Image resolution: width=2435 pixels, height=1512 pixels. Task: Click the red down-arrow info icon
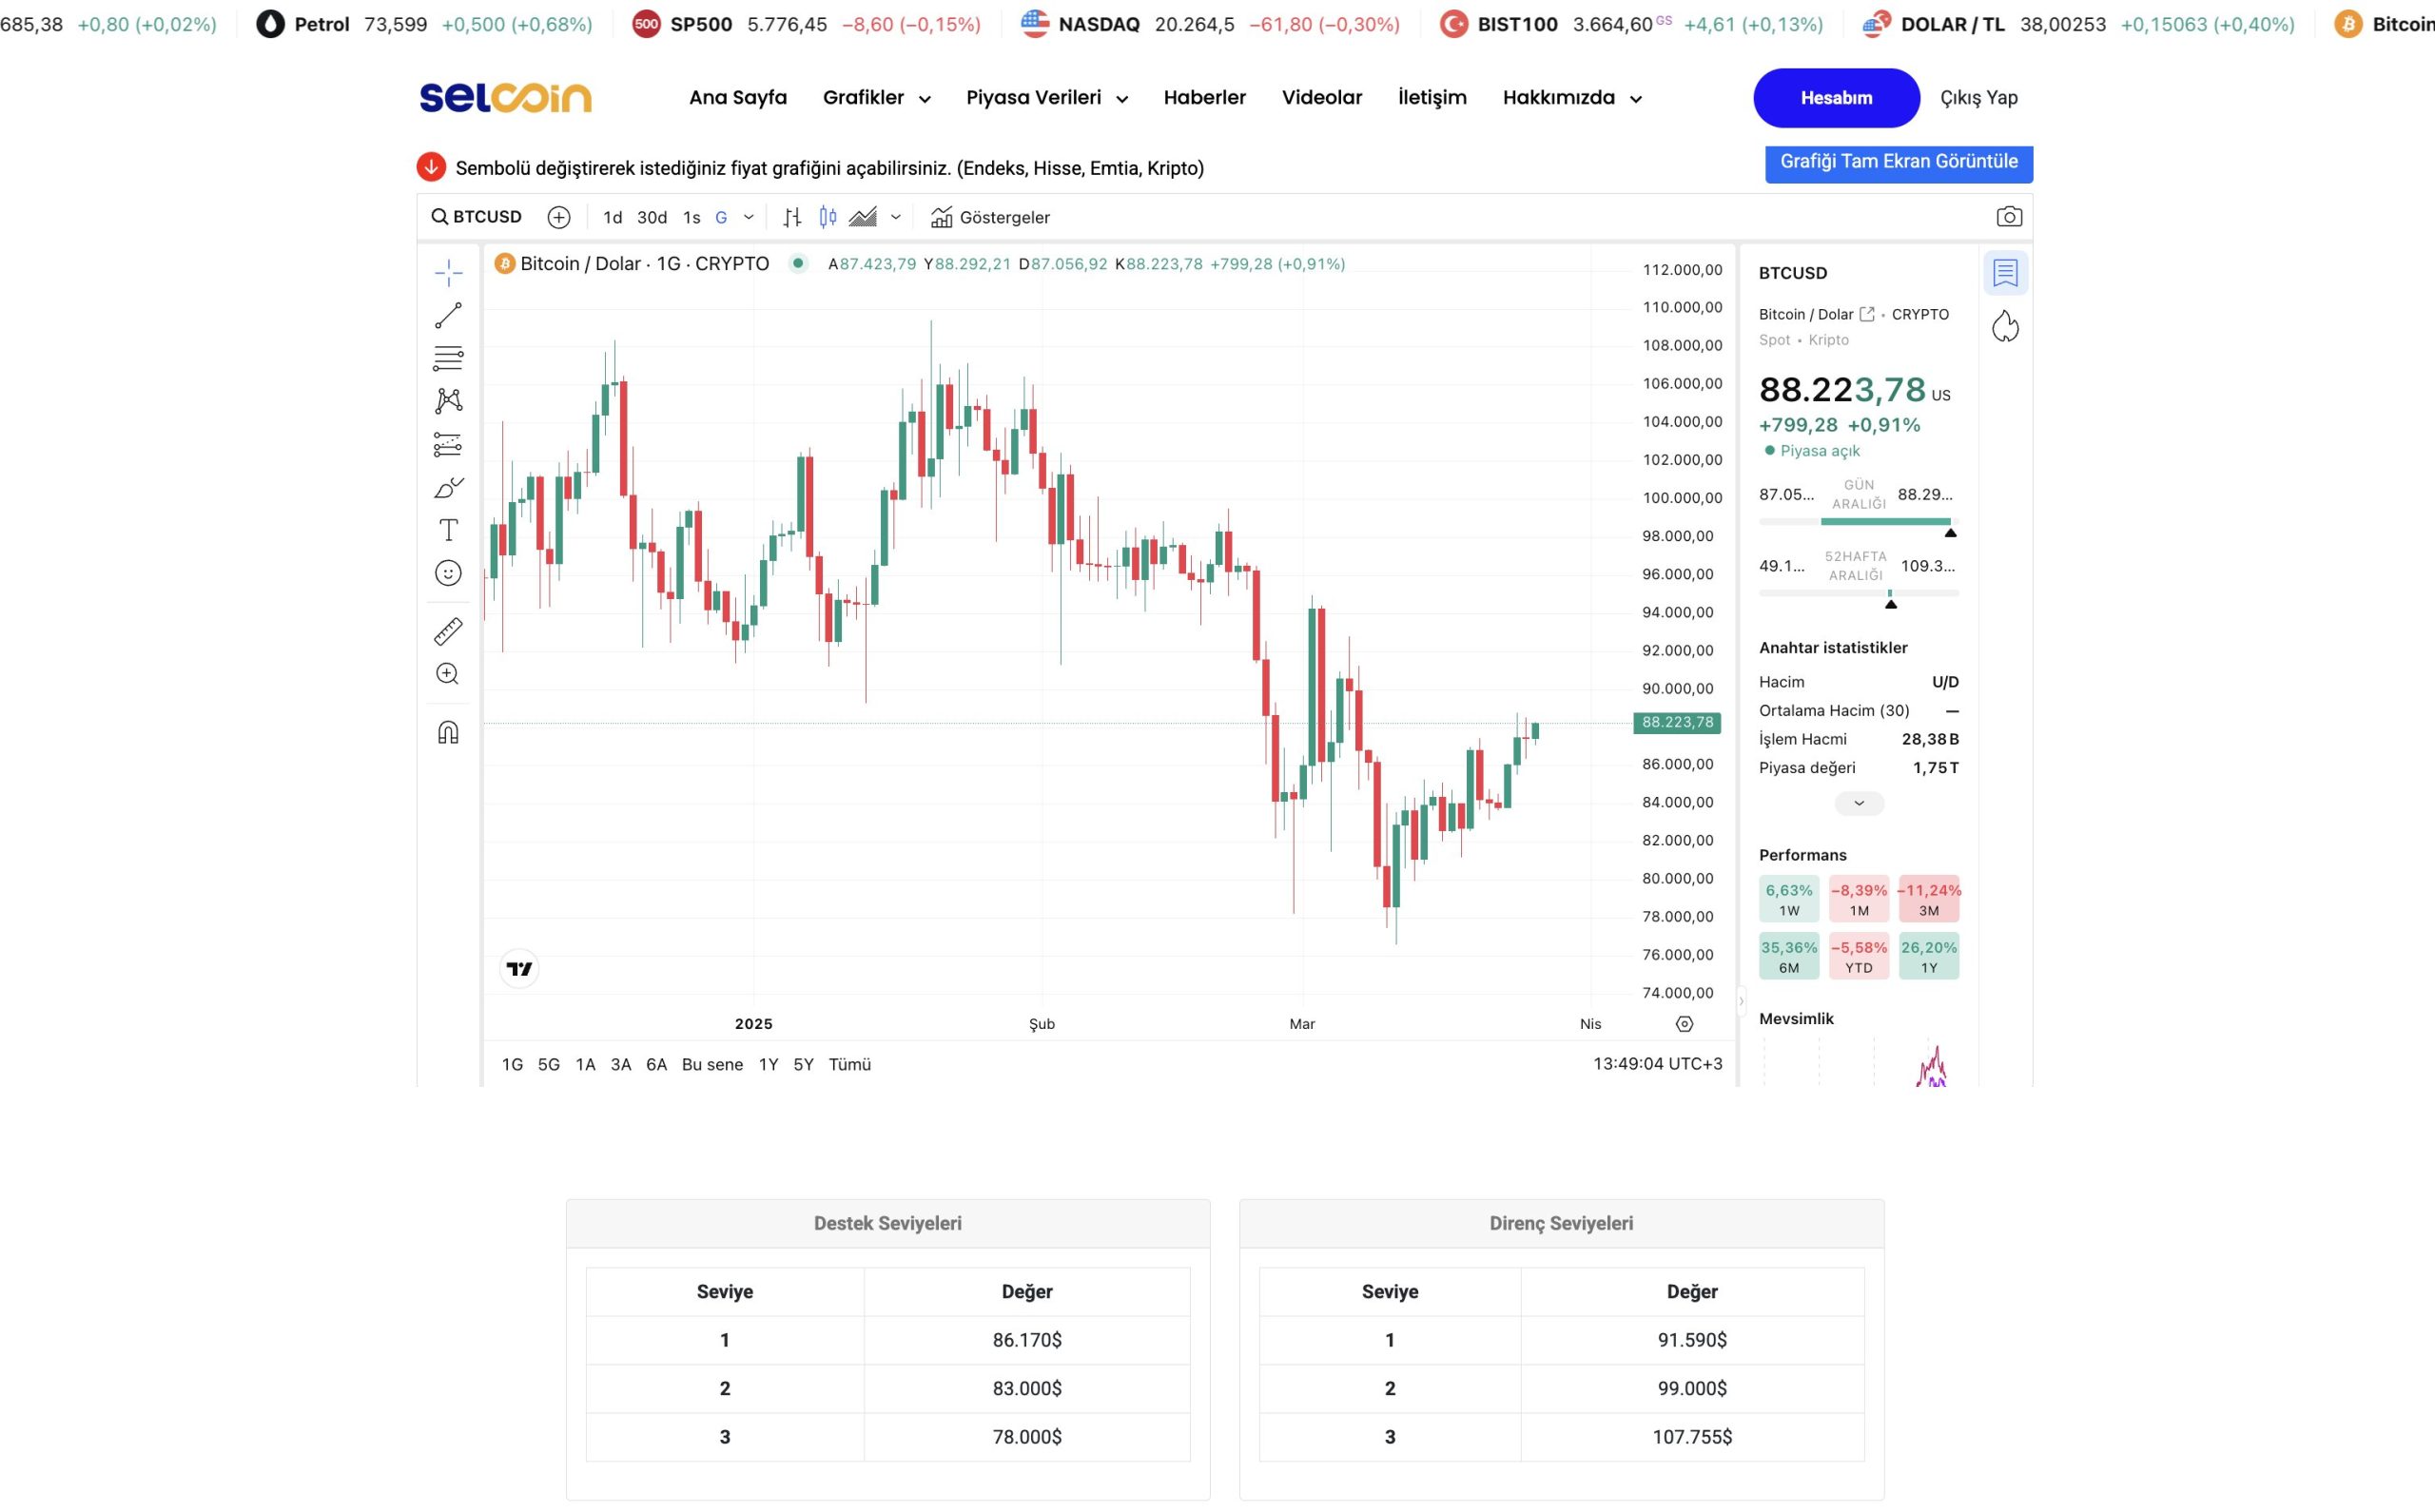(431, 167)
